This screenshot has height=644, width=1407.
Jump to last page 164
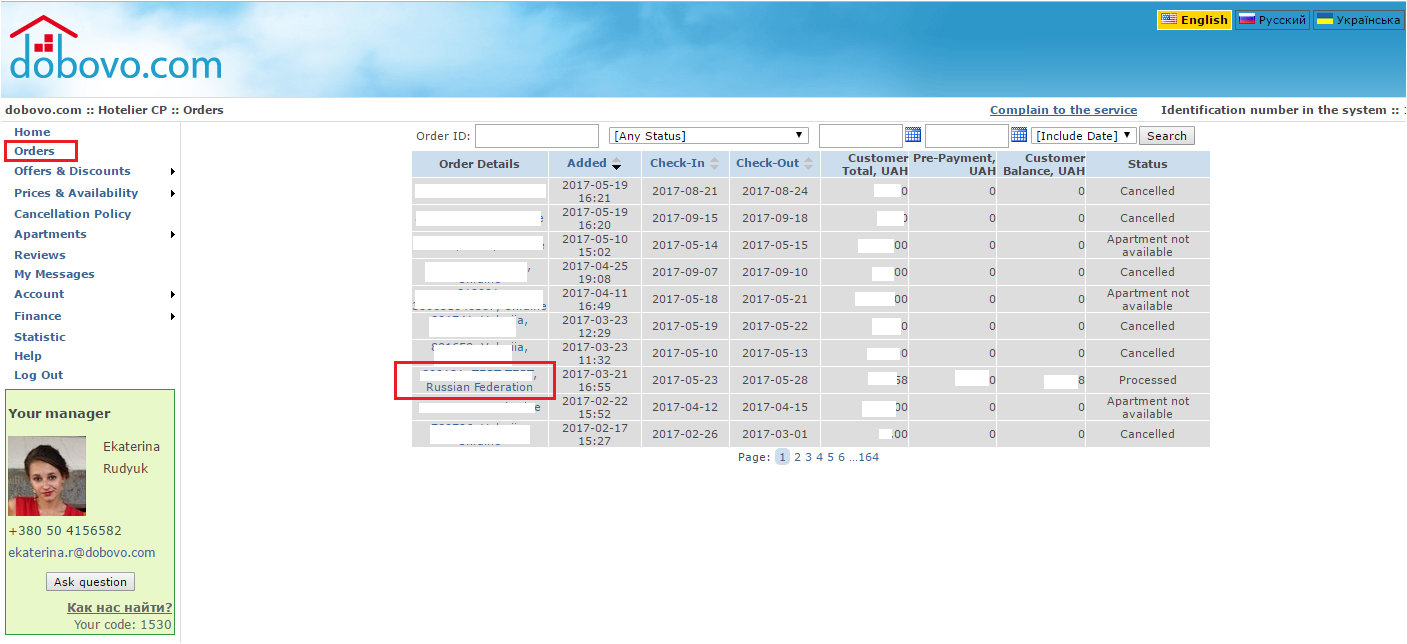click(865, 457)
